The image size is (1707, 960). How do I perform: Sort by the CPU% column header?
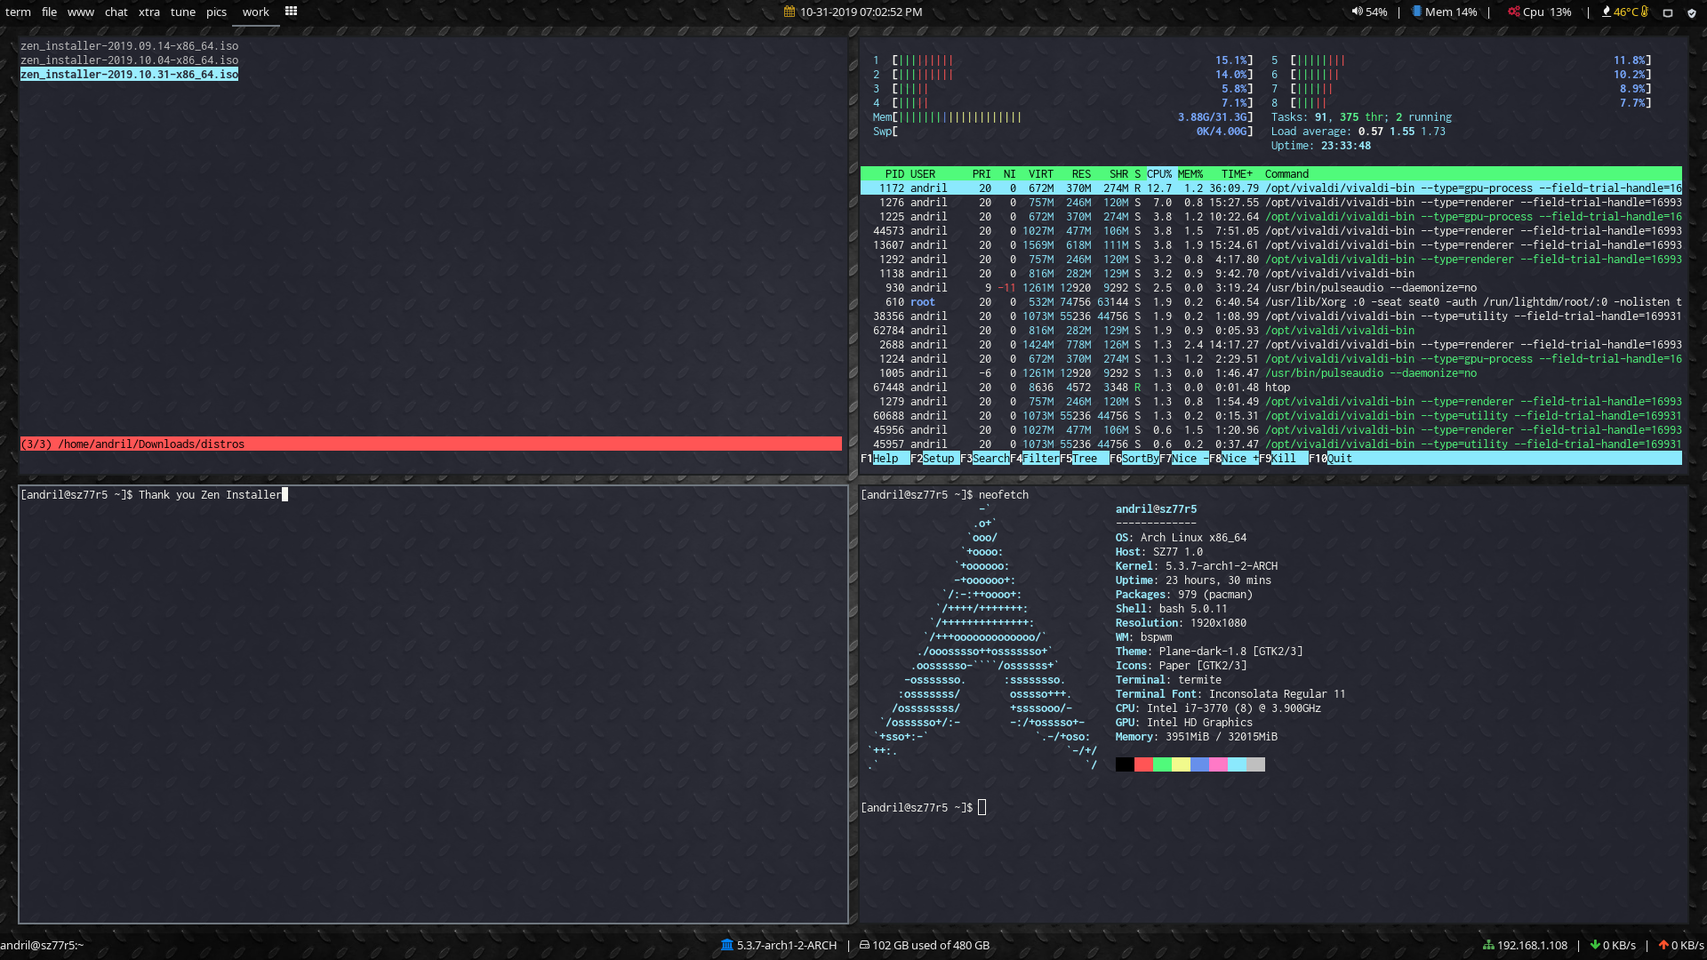1159,174
